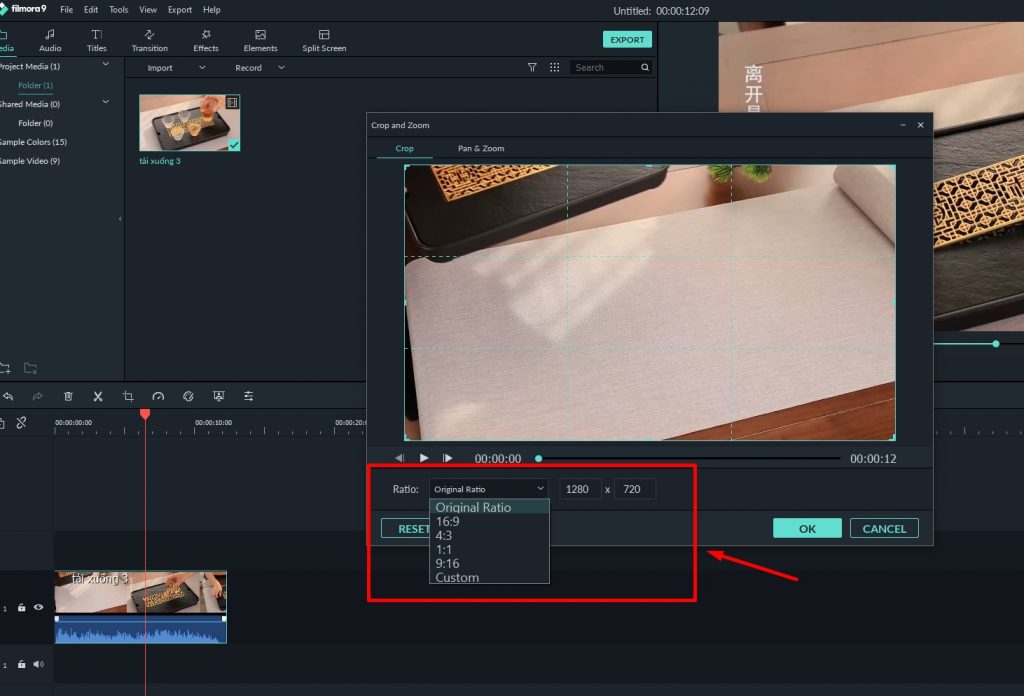Image resolution: width=1024 pixels, height=696 pixels.
Task: Mute the audio track speaker toggle
Action: (x=38, y=664)
